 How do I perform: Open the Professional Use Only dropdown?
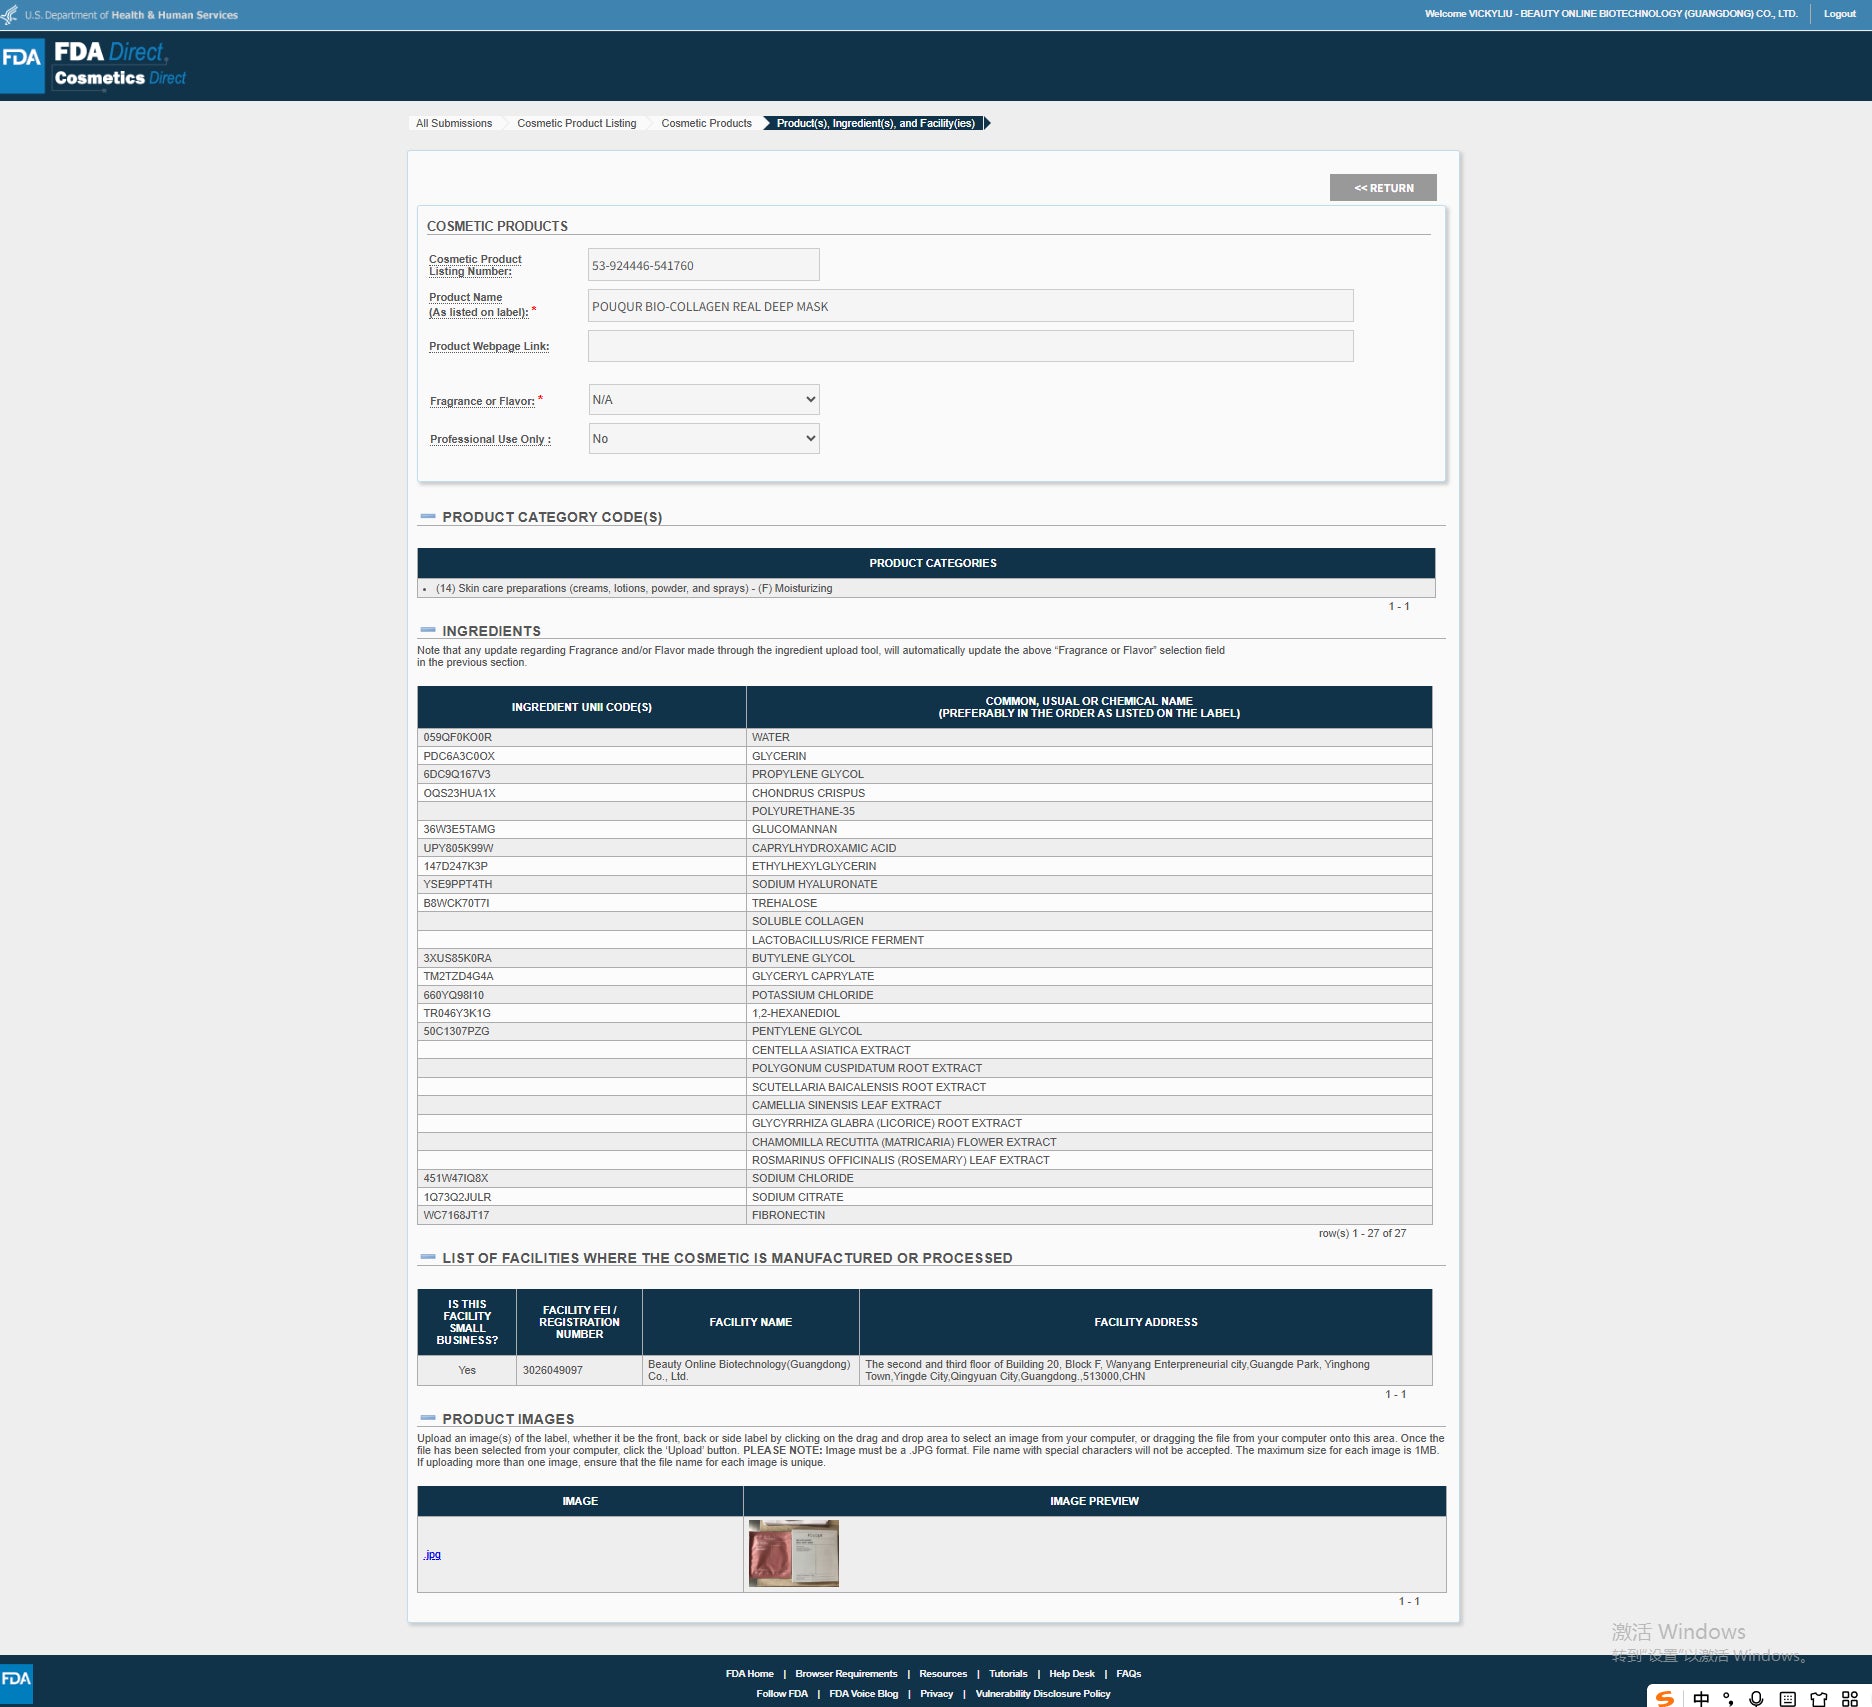(704, 438)
